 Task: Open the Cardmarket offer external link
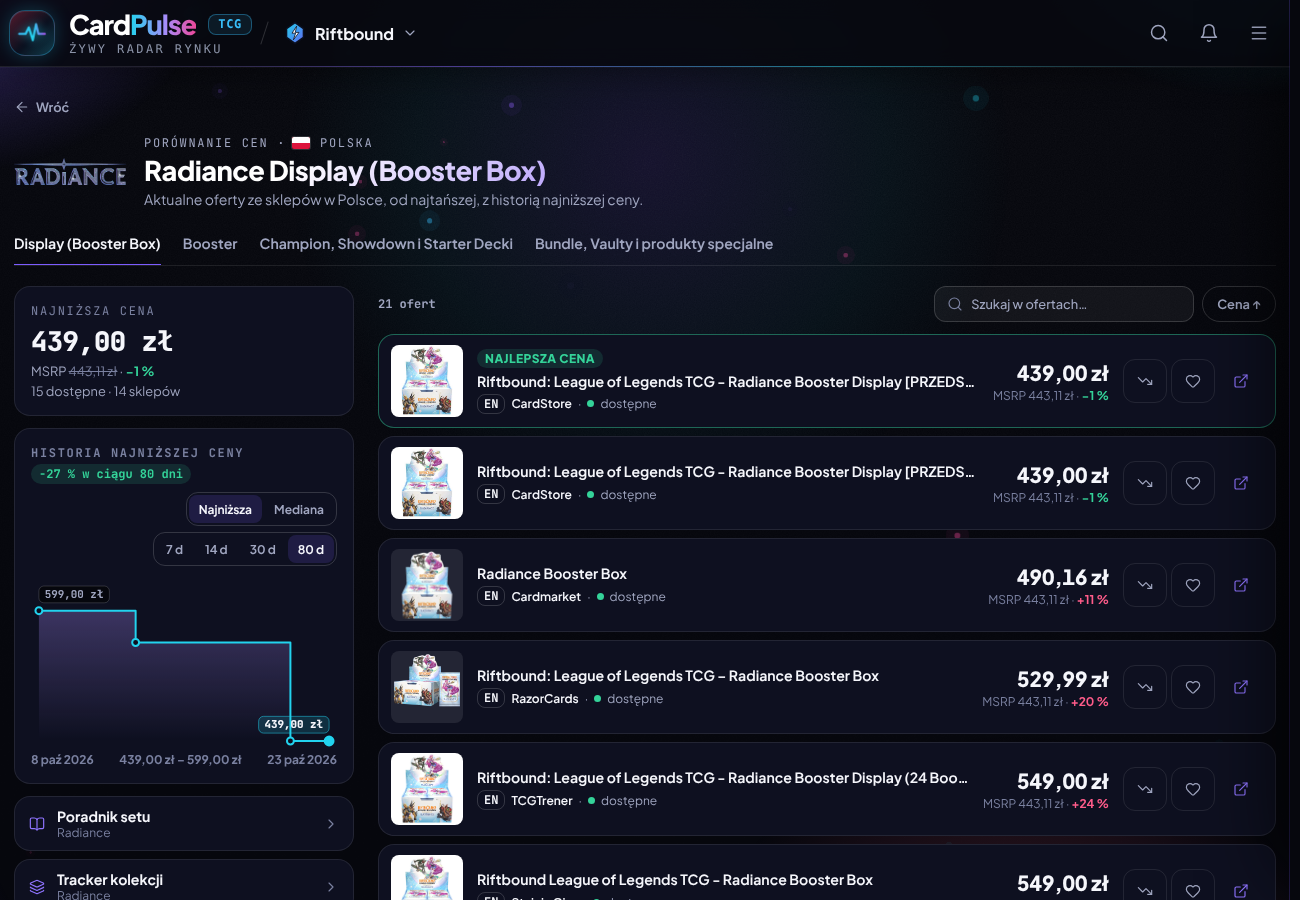point(1241,585)
